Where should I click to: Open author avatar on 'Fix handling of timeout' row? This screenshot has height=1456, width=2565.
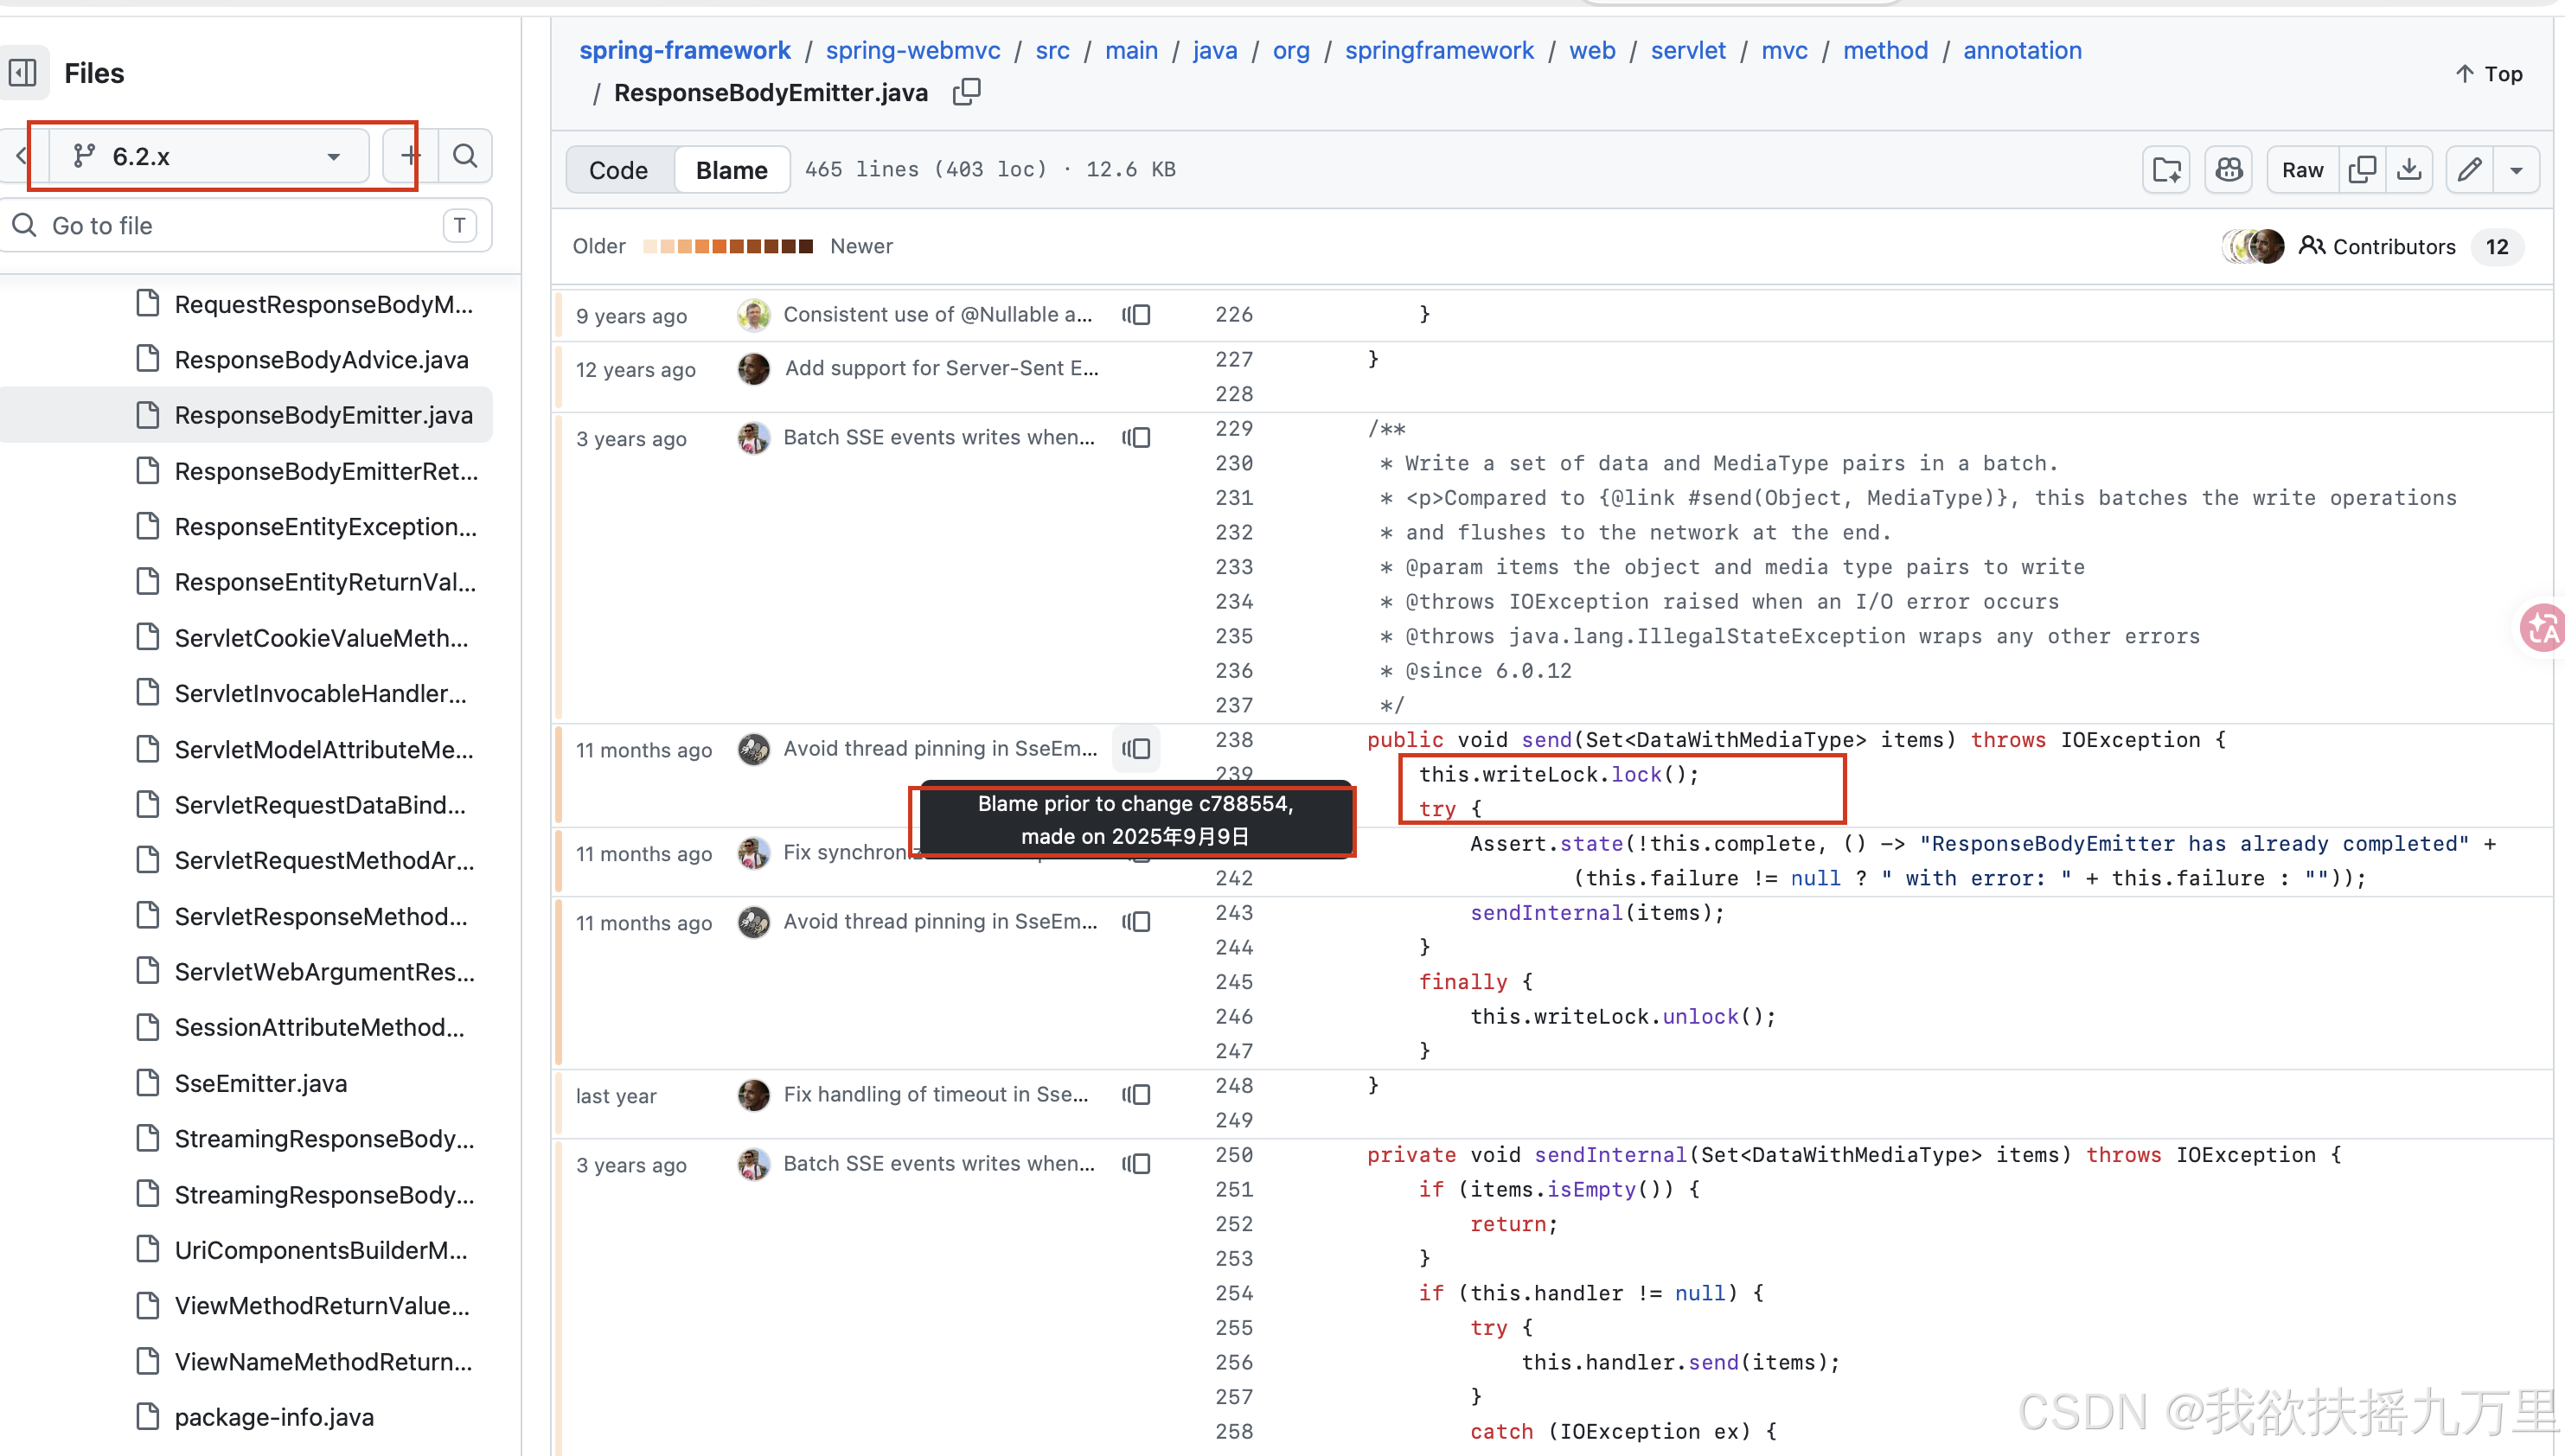click(754, 1095)
